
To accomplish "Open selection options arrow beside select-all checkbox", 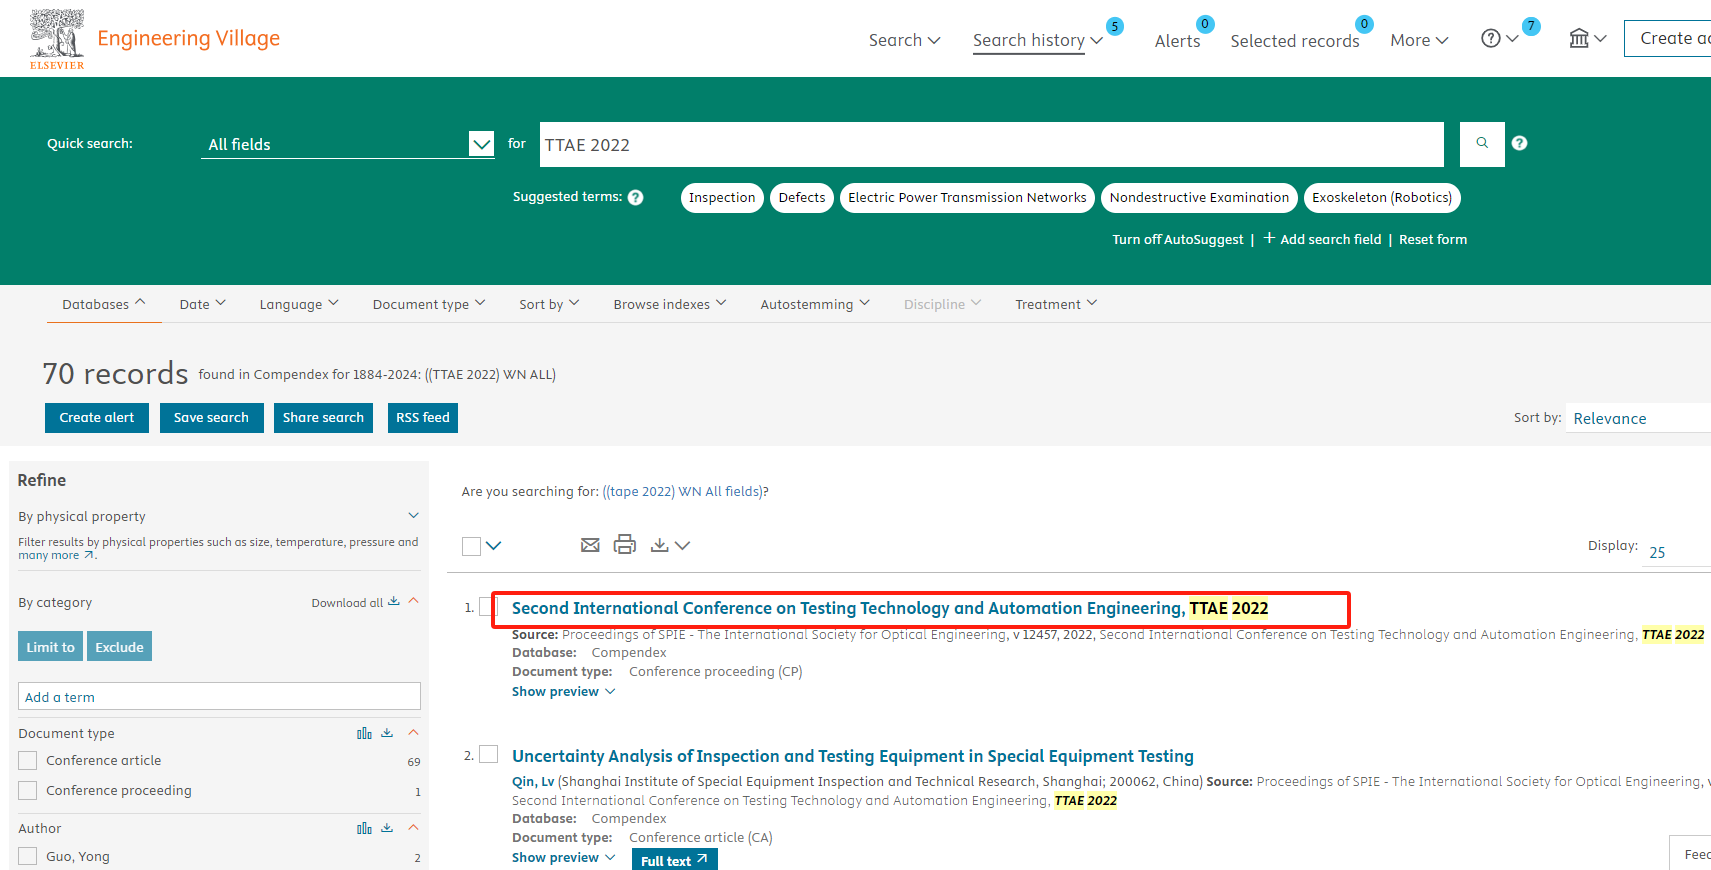I will tap(493, 546).
